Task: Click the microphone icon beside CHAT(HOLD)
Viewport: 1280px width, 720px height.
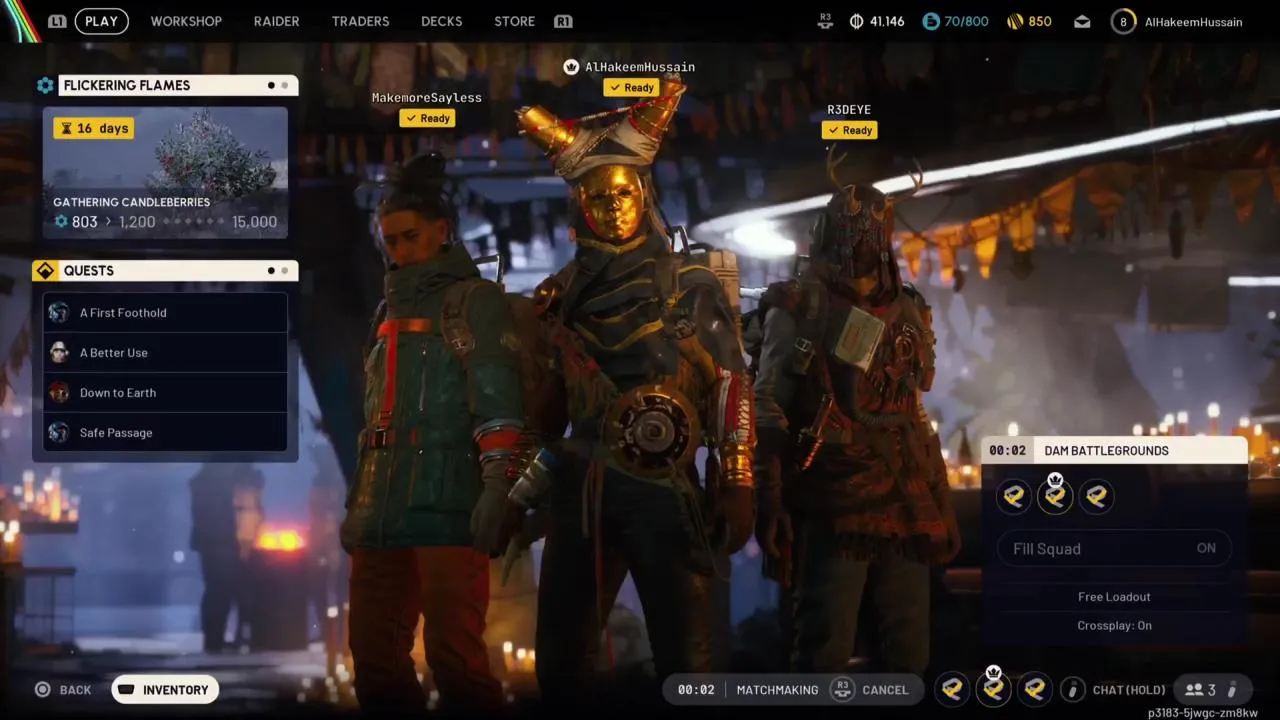Action: (1072, 689)
